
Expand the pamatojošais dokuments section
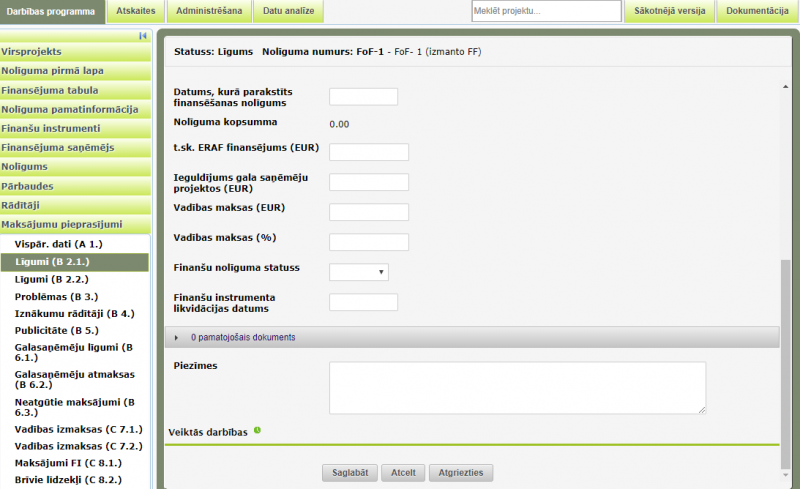pos(177,337)
